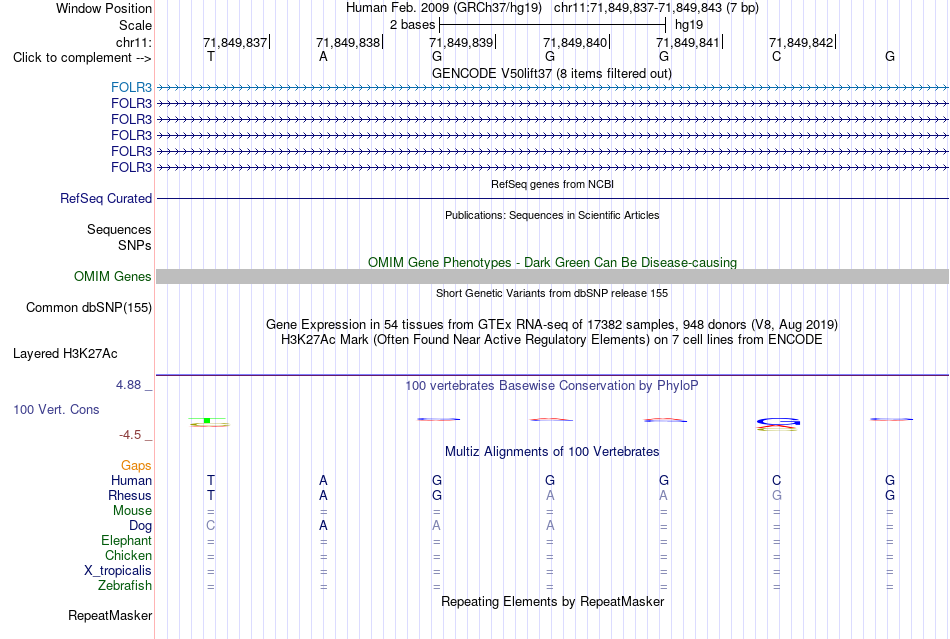The width and height of the screenshot is (950, 639).
Task: Click the Elephant species label
Action: click(126, 540)
